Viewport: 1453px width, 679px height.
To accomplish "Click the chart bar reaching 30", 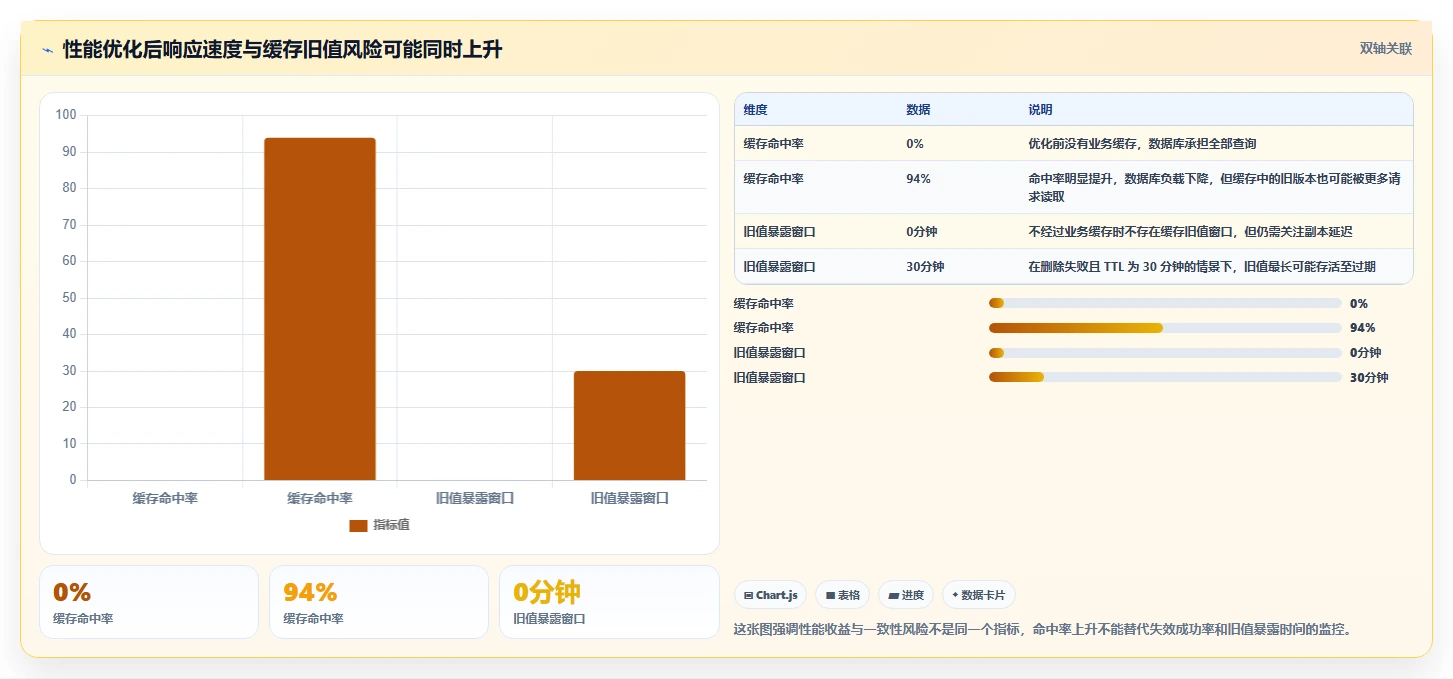I will tap(629, 426).
